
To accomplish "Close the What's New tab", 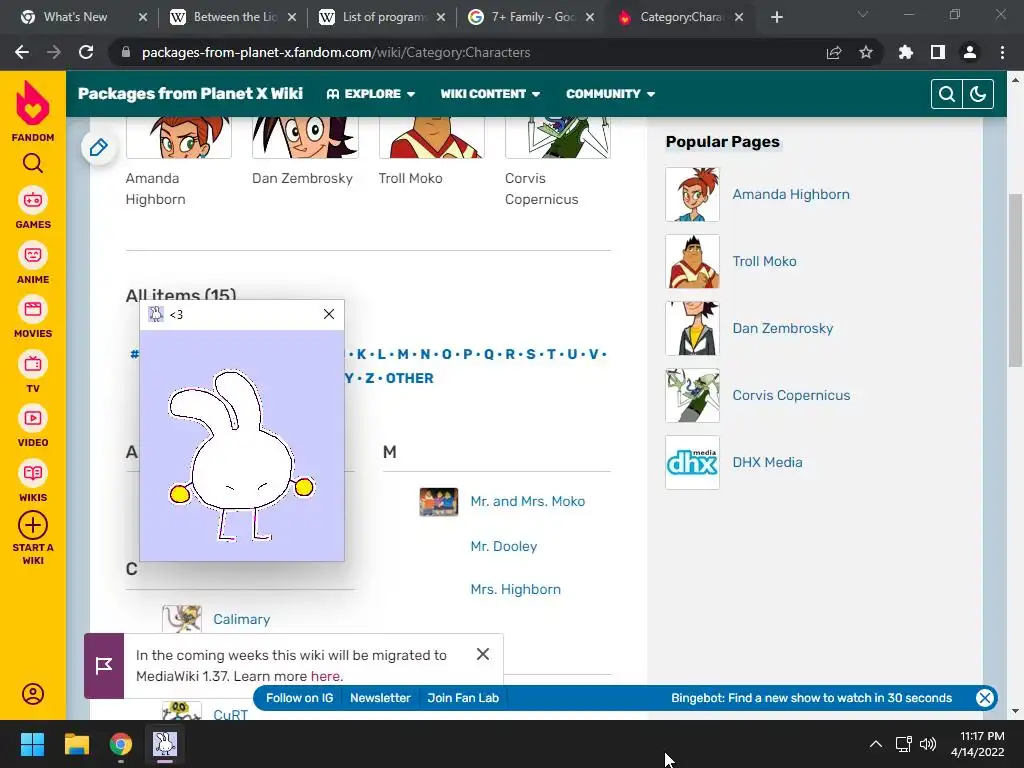I will coord(143,17).
